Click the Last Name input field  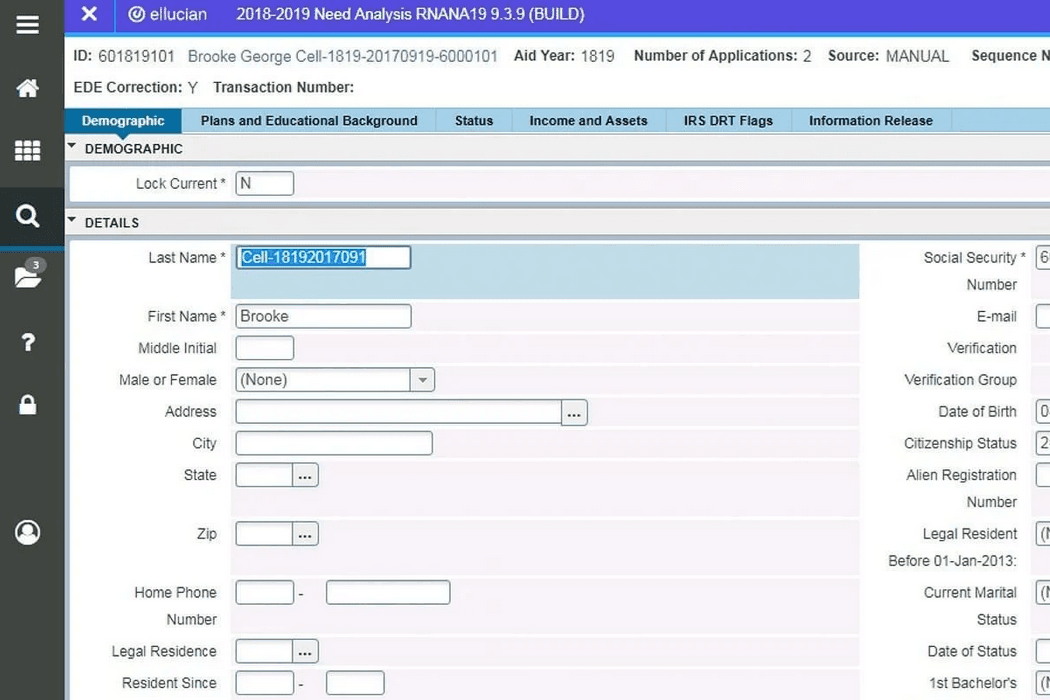322,257
